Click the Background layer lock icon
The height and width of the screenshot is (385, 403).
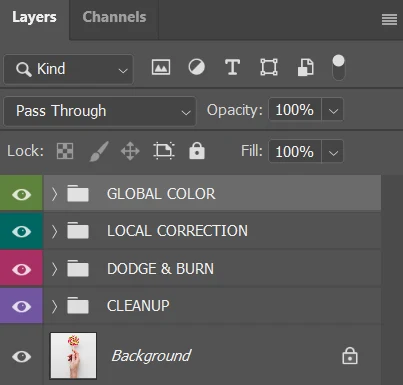350,356
